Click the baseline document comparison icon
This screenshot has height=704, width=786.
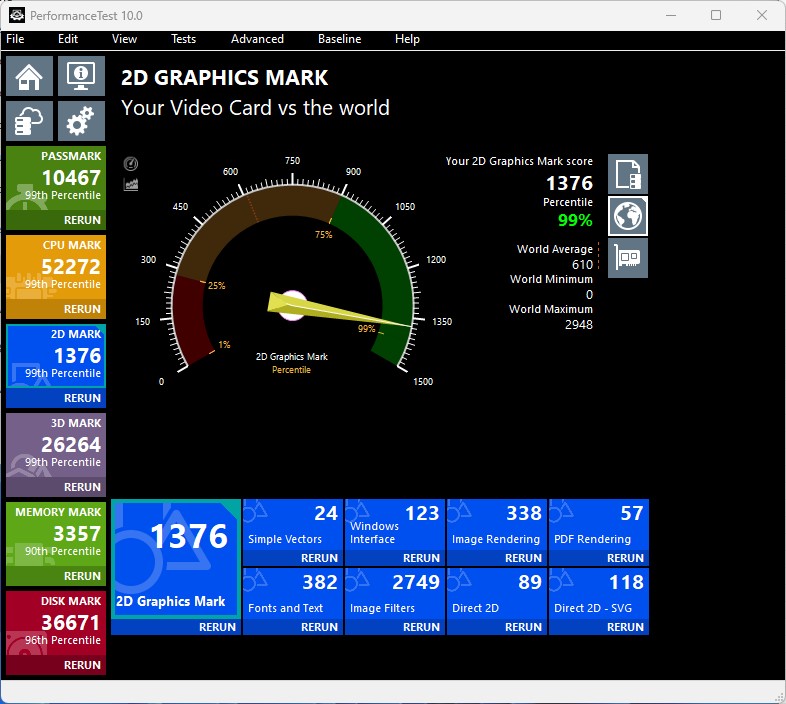[627, 174]
